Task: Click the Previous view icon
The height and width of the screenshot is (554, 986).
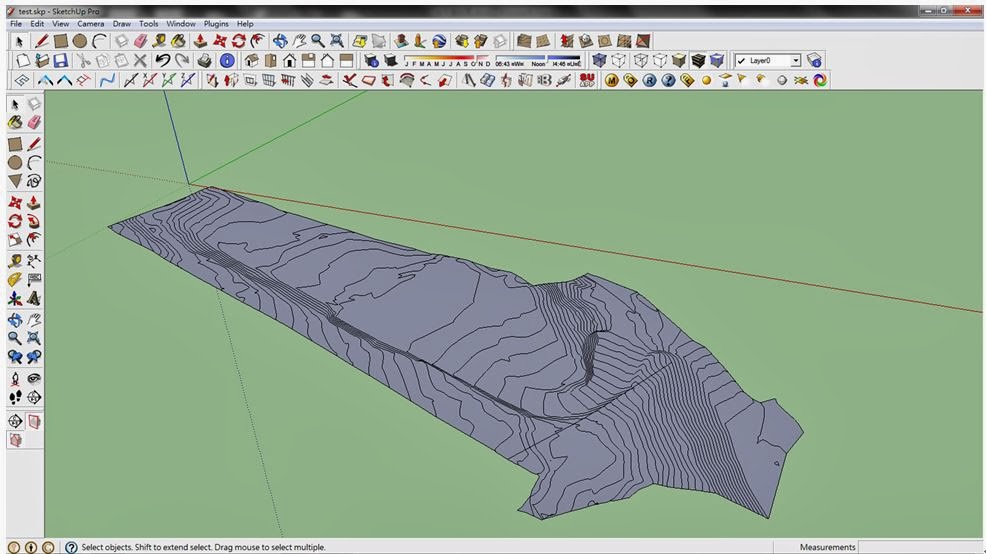Action: pos(15,357)
